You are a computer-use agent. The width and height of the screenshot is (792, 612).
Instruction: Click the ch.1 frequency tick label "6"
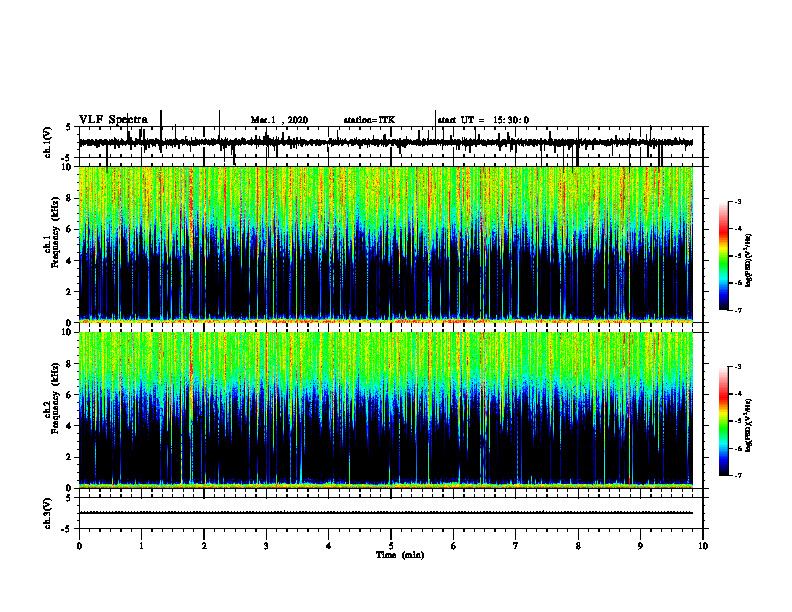(70, 229)
